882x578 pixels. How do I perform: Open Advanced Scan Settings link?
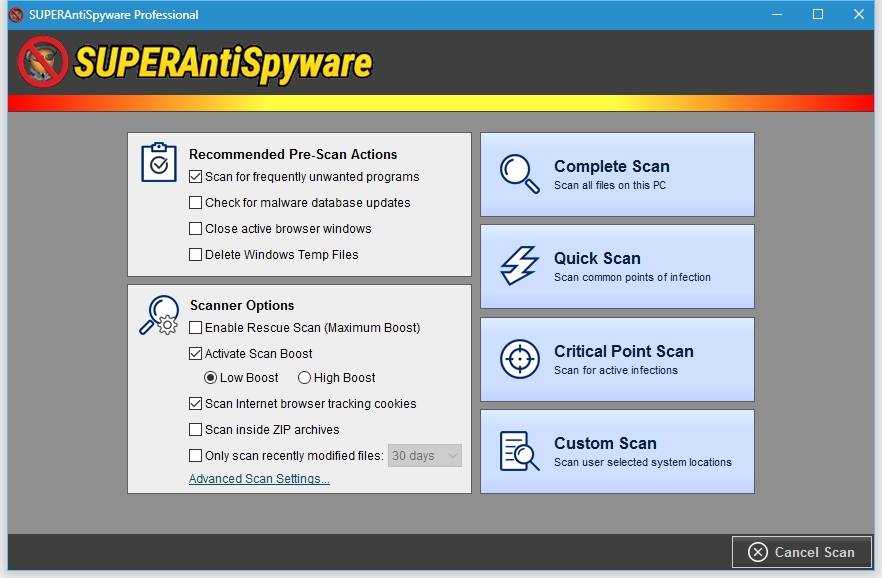[259, 479]
